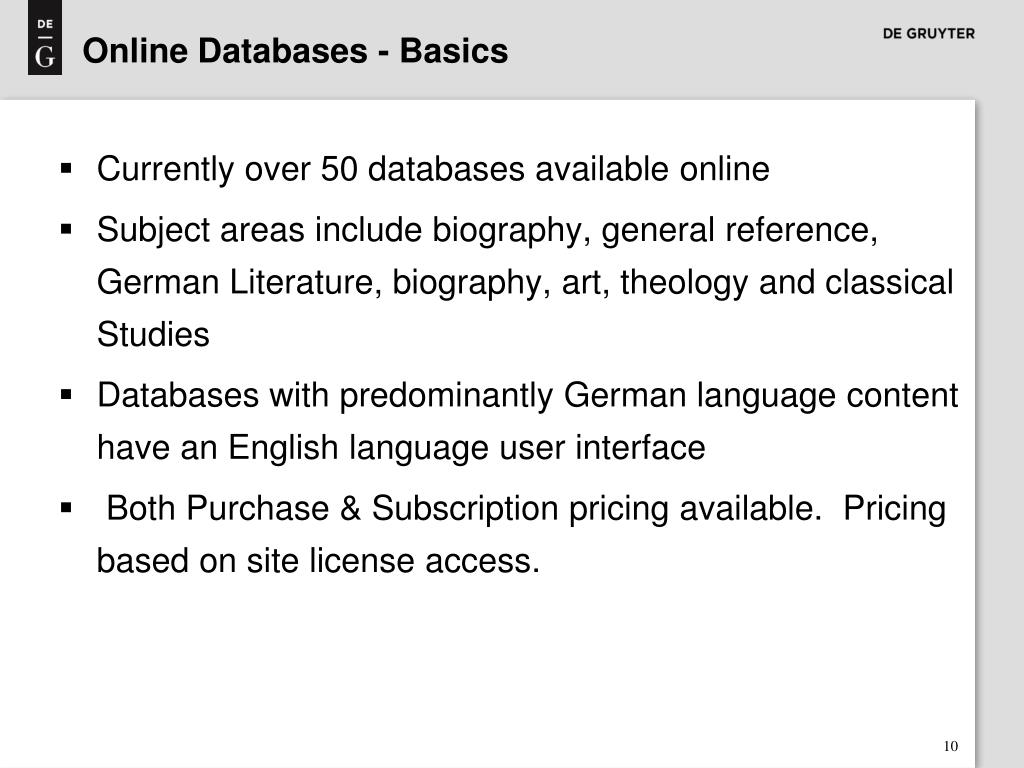This screenshot has height=768, width=1024.
Task: Click the bullet marker beside Databases with predominantly
Action: (x=66, y=394)
